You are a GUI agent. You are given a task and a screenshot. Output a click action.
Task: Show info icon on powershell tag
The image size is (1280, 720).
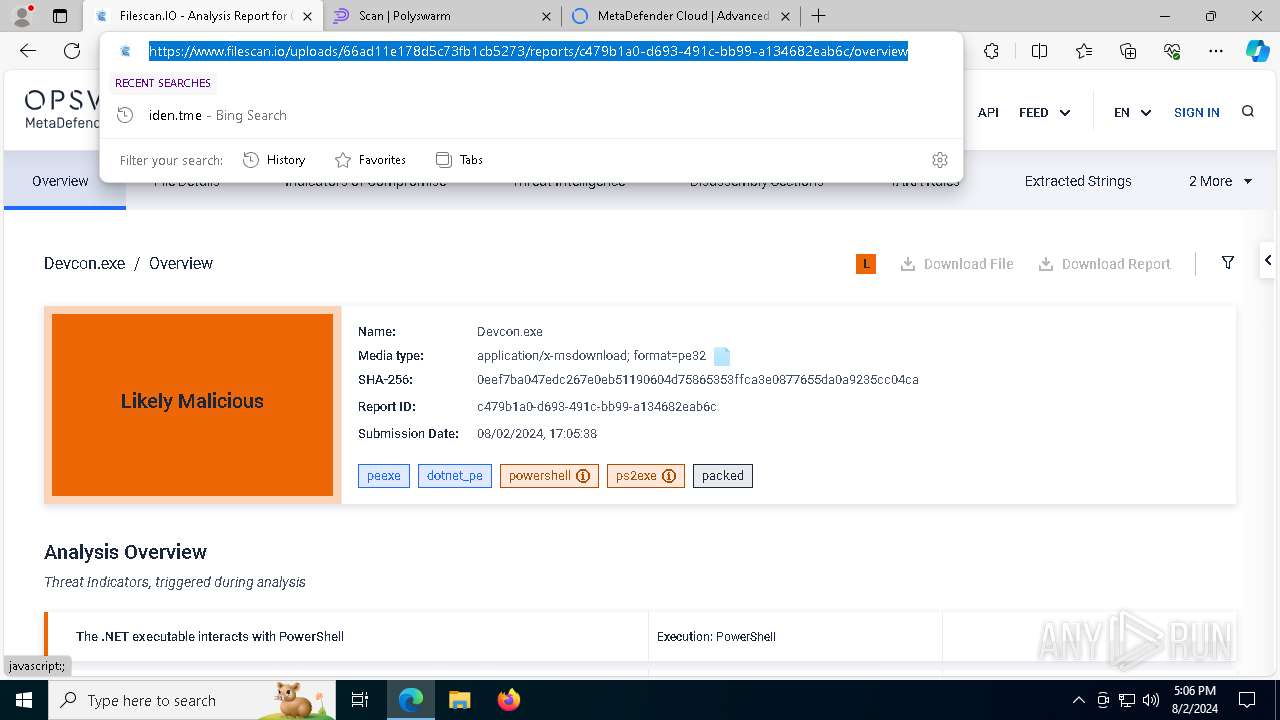584,476
